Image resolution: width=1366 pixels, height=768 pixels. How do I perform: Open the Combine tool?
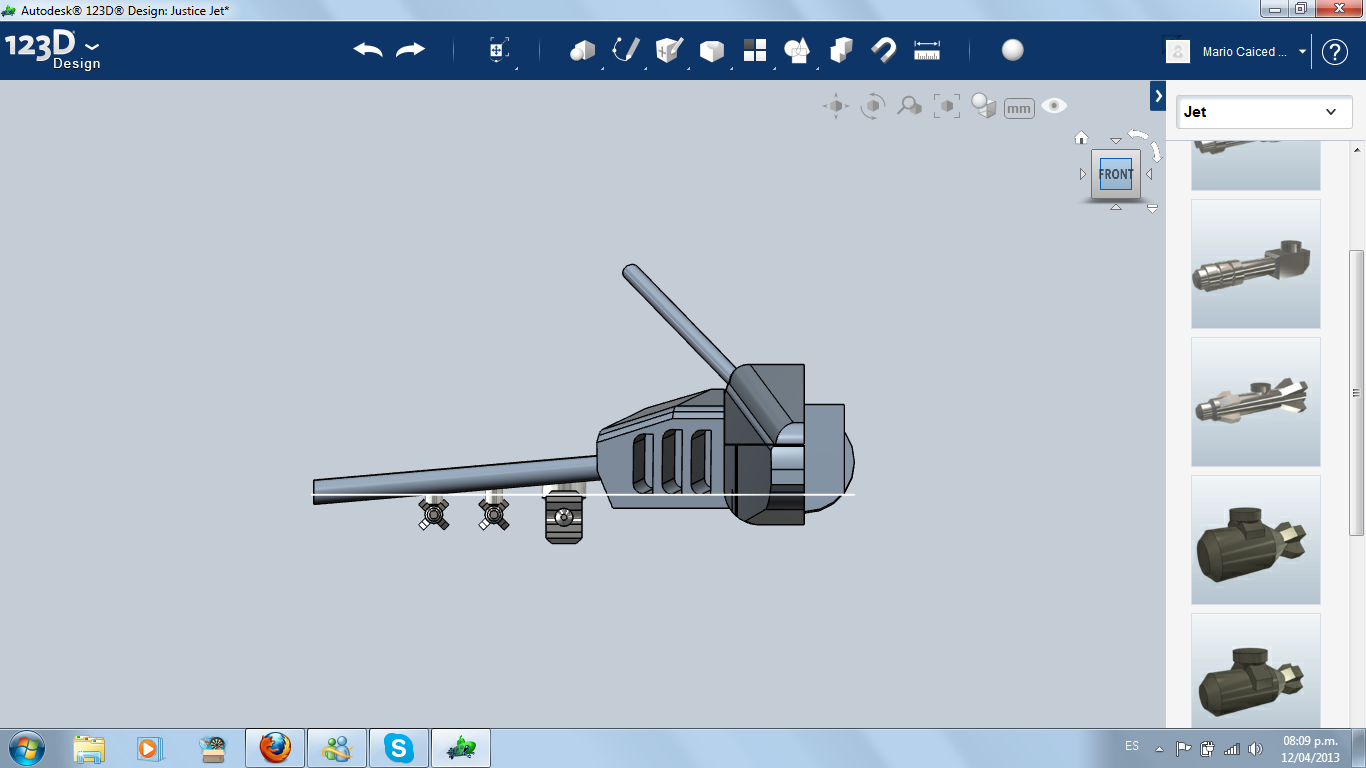[x=841, y=50]
